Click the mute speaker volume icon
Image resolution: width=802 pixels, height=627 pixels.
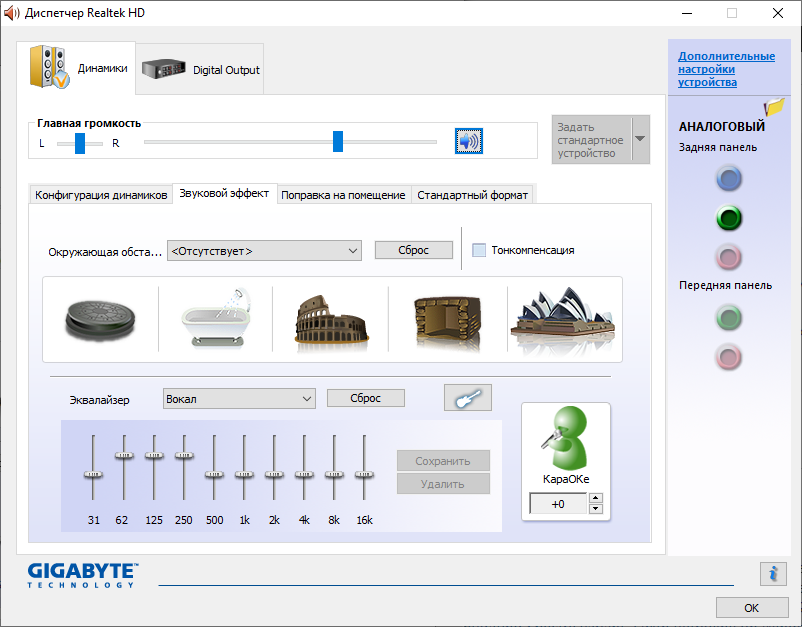pyautogui.click(x=469, y=141)
